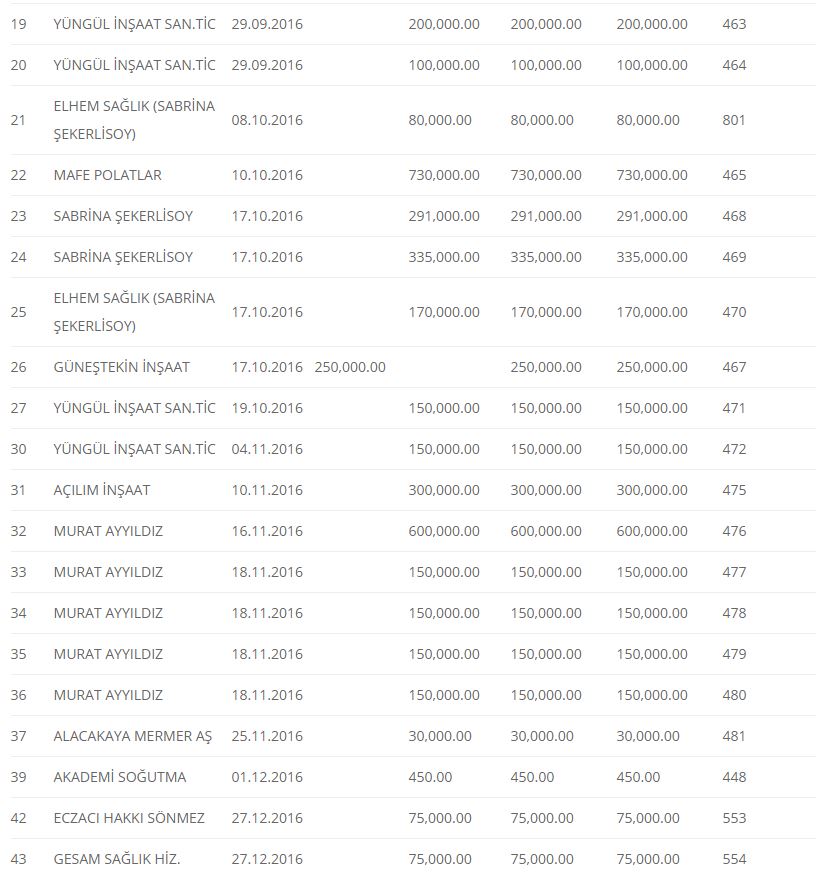Click MAFE POLATLAR in row 22

[x=107, y=175]
